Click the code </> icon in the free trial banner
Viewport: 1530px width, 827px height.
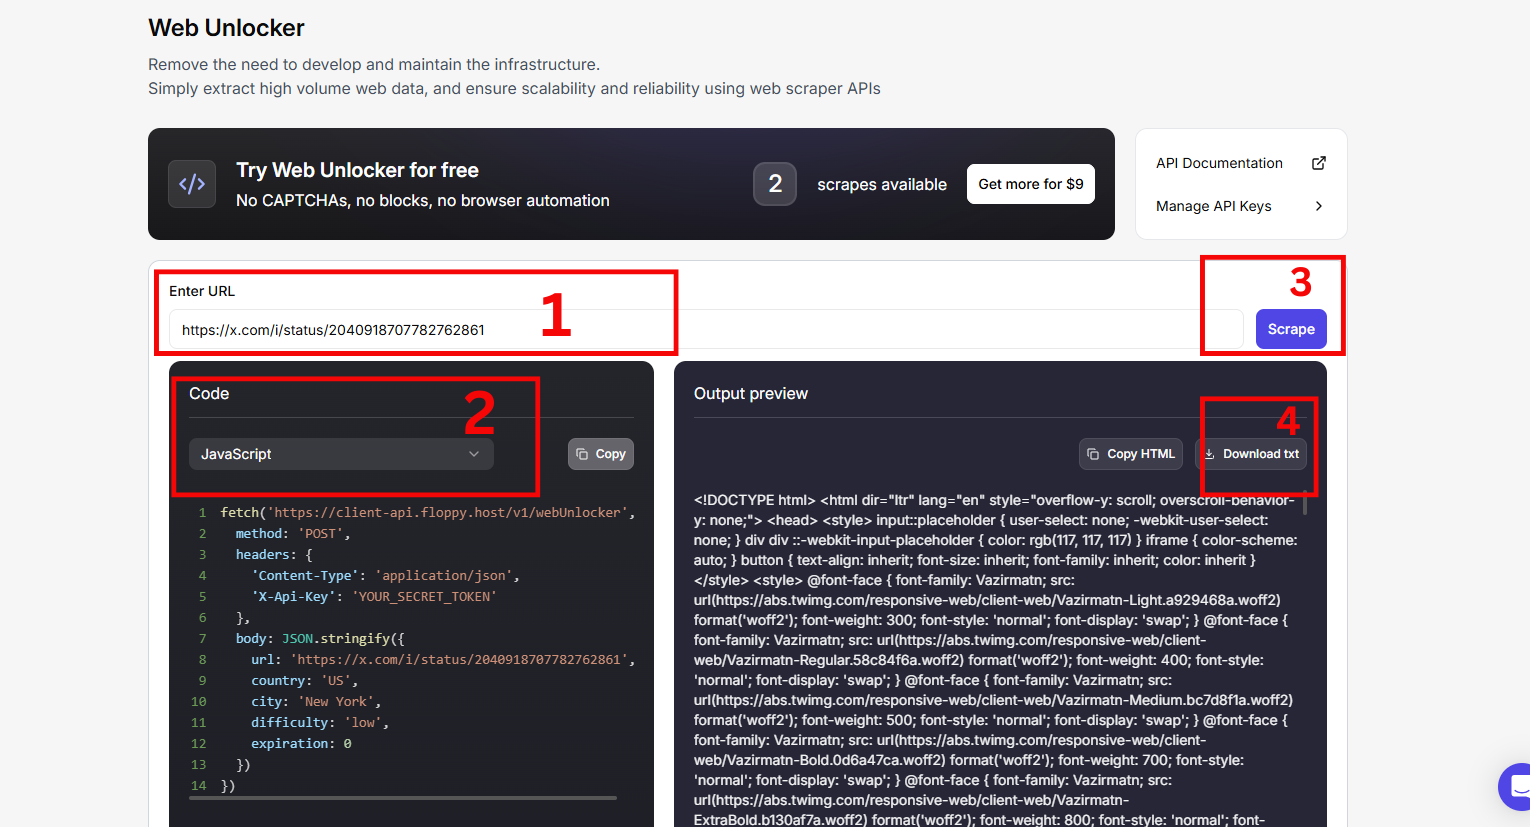point(191,183)
